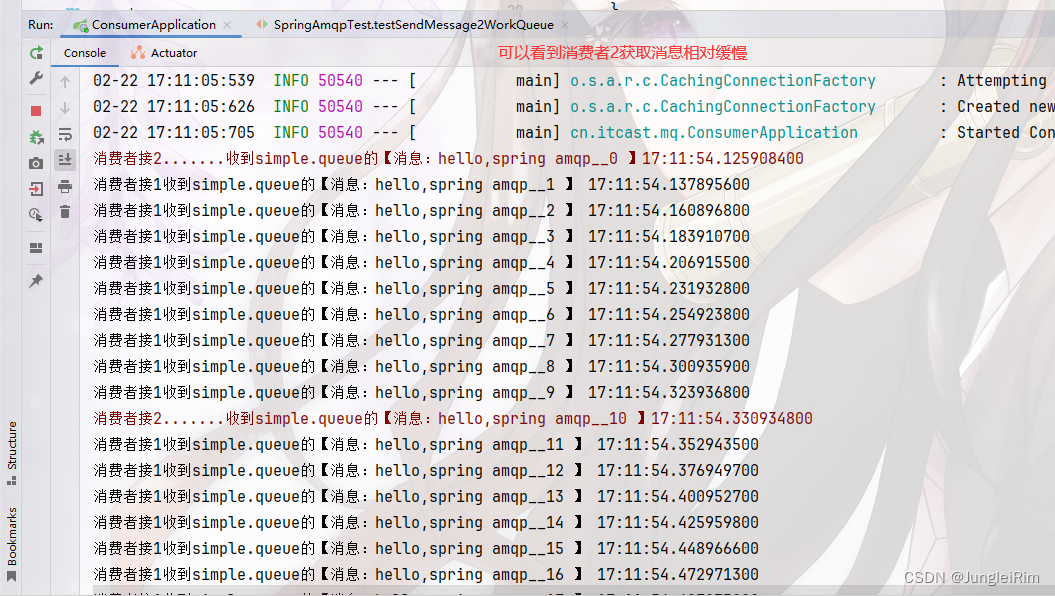Clear the console output with trash icon
The width and height of the screenshot is (1055, 596).
point(63,212)
